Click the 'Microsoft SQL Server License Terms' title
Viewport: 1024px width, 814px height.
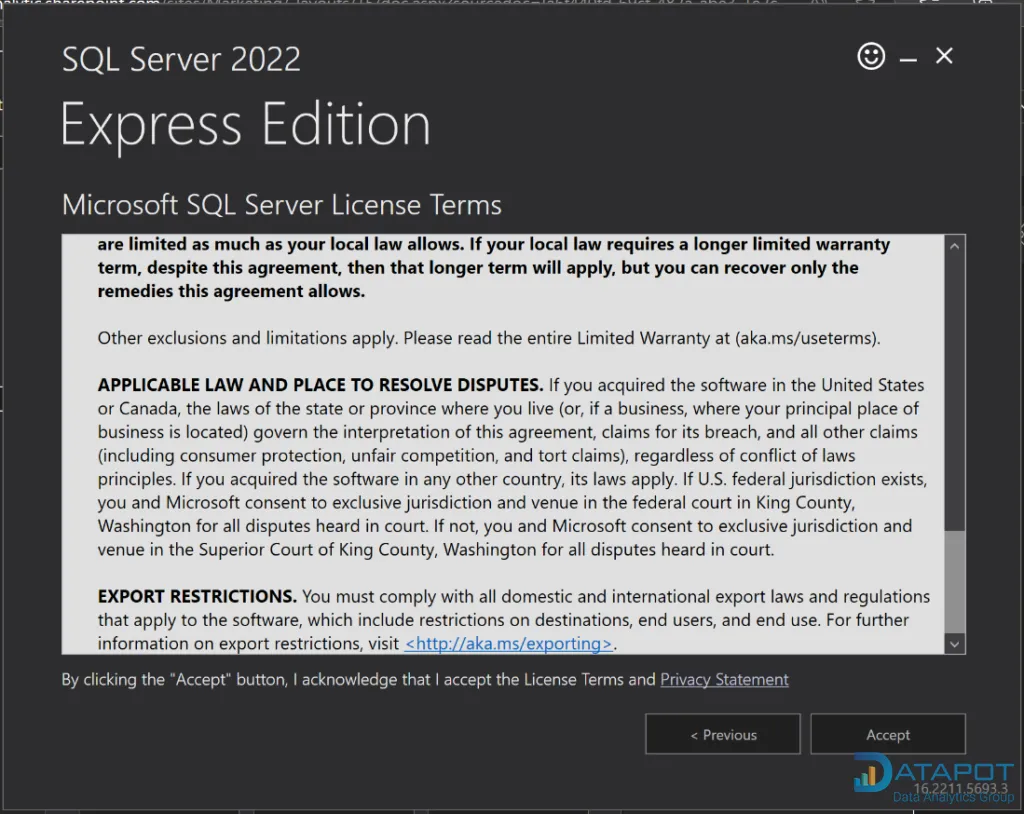(x=281, y=204)
